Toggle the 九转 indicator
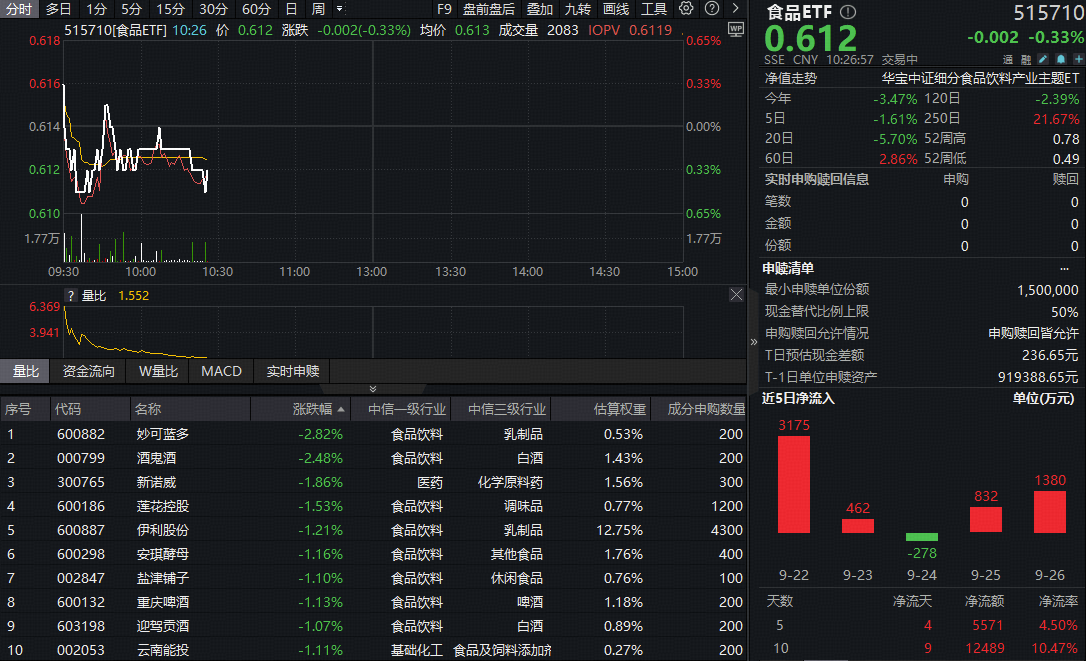 (x=577, y=9)
